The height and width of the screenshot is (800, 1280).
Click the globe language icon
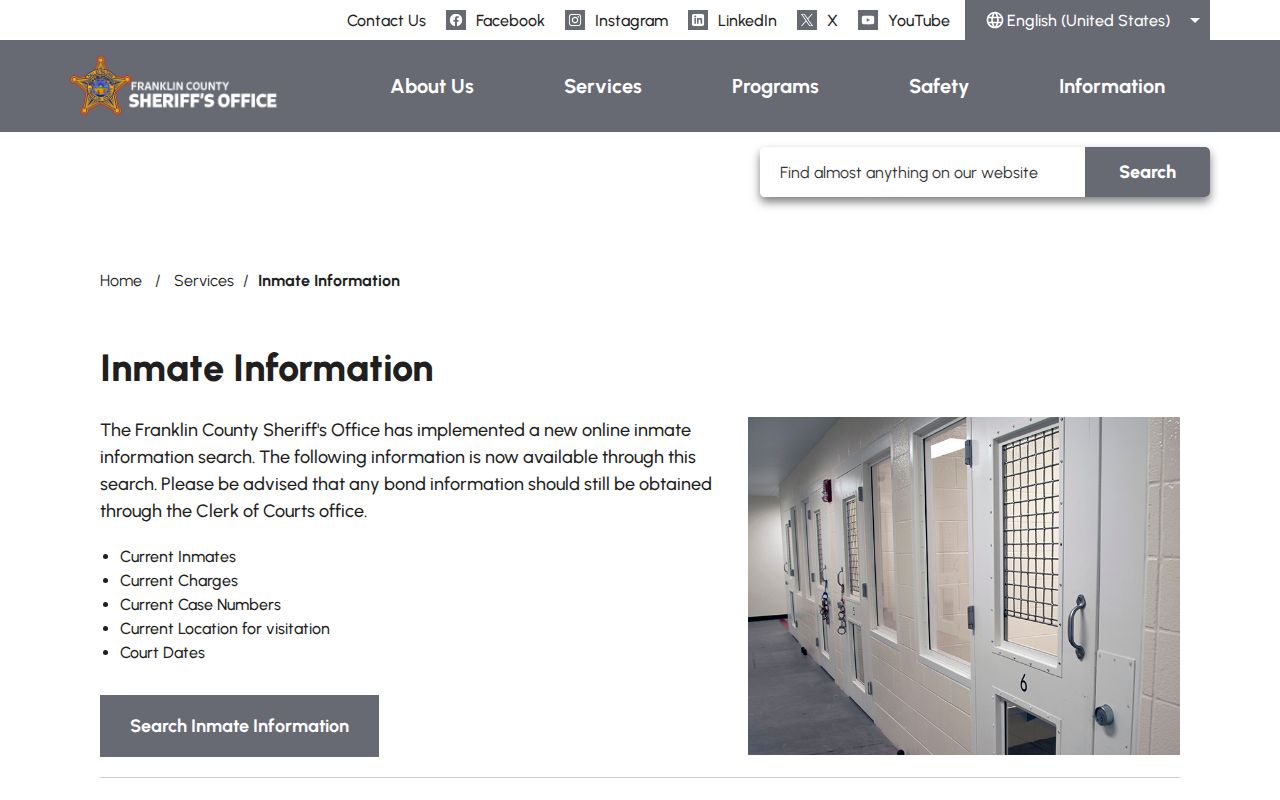[x=994, y=20]
